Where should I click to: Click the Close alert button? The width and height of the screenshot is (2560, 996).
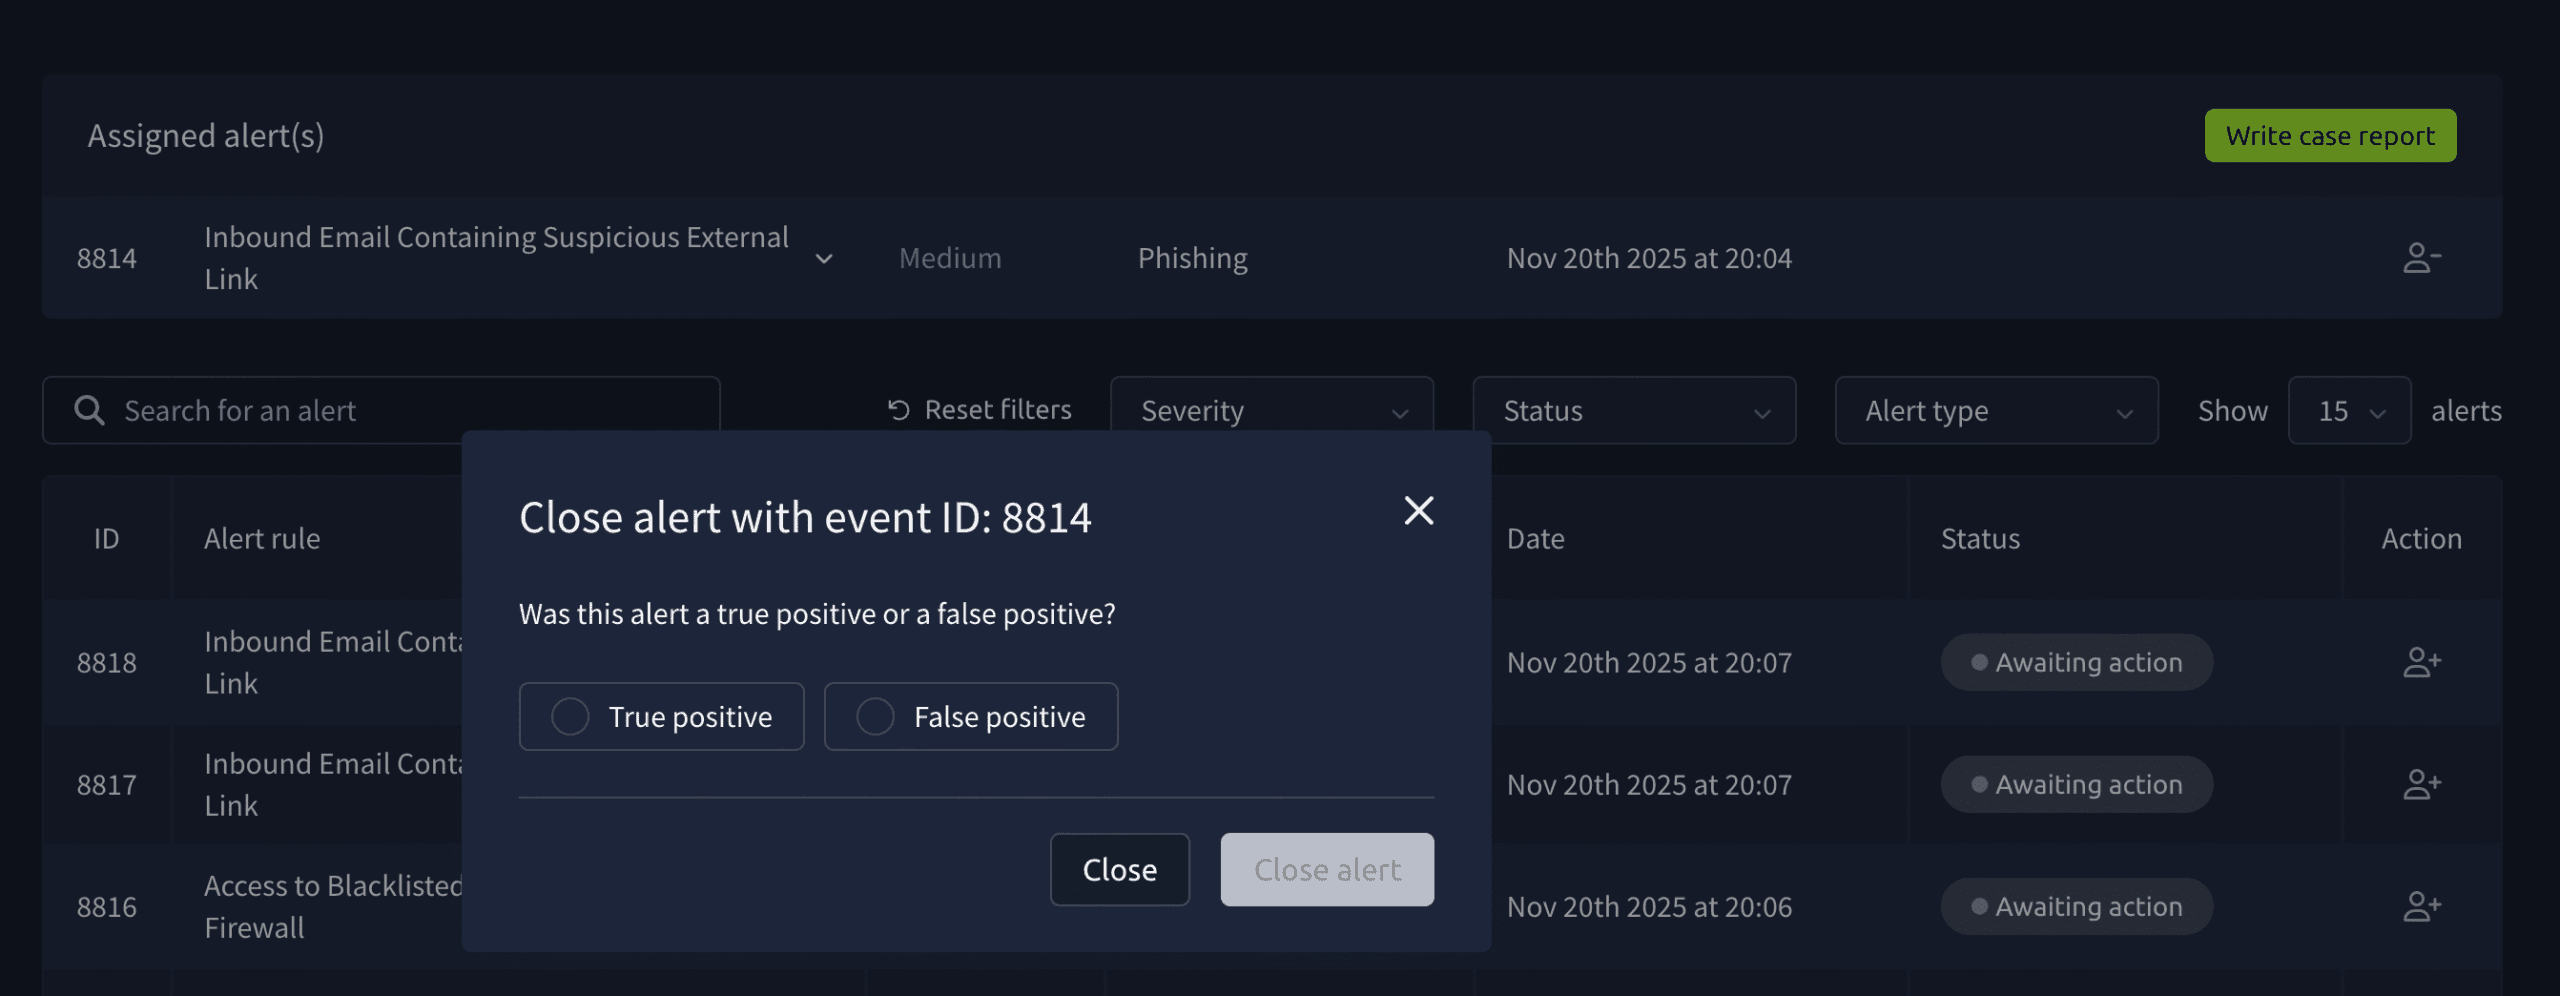pos(1326,869)
